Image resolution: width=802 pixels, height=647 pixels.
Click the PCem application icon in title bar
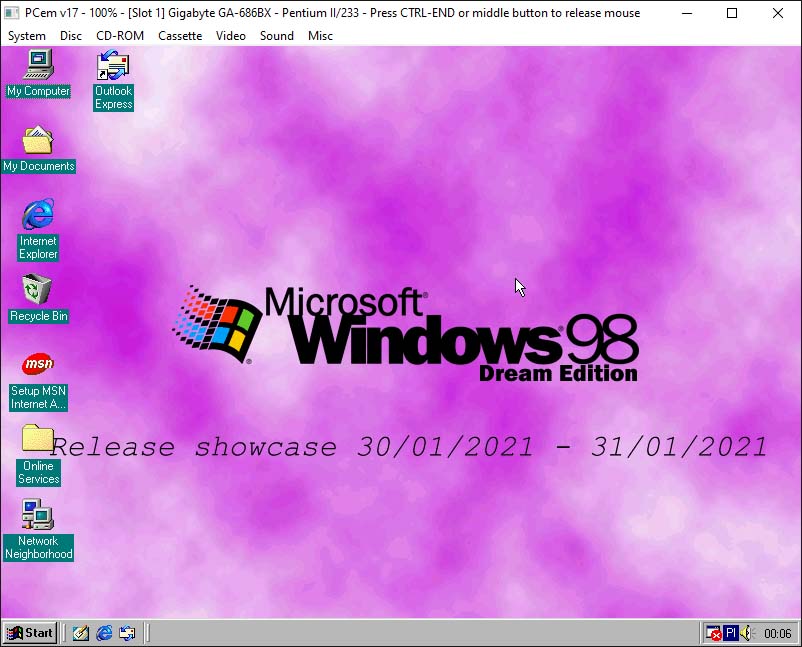(x=11, y=13)
